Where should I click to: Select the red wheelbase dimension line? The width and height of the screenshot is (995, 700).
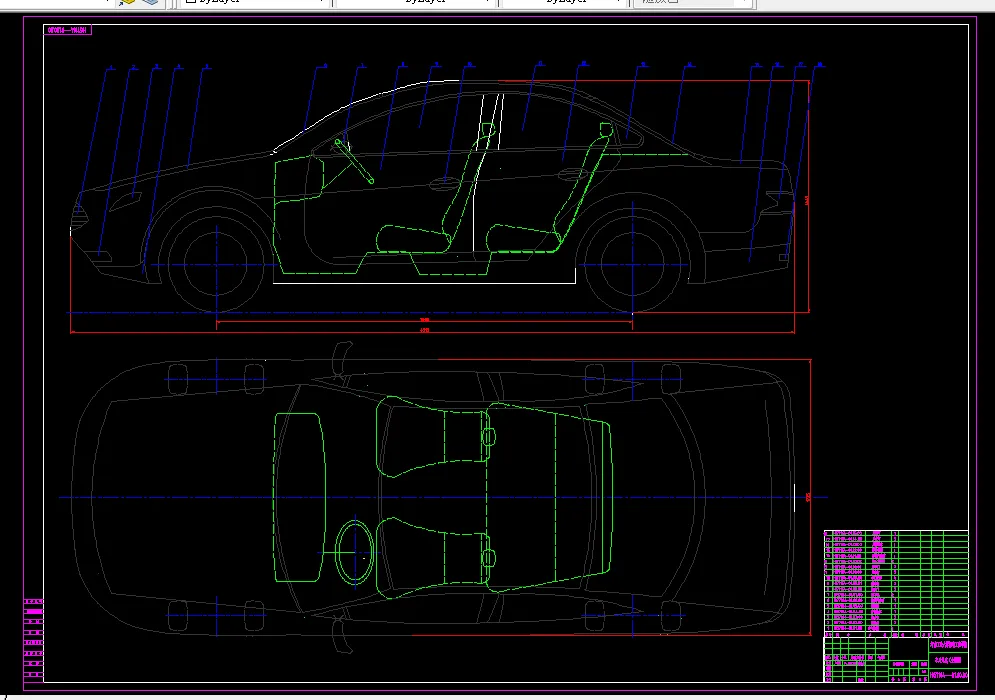pos(424,322)
